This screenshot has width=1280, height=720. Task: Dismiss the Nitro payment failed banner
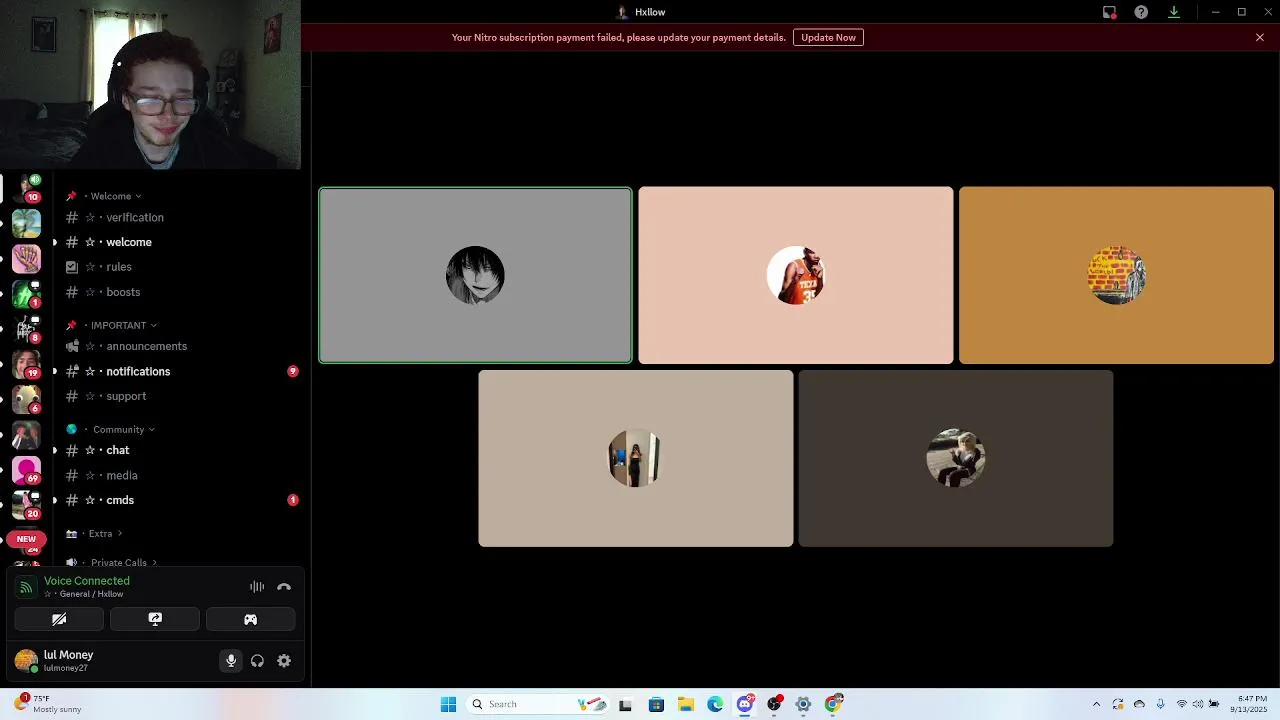click(x=1260, y=37)
